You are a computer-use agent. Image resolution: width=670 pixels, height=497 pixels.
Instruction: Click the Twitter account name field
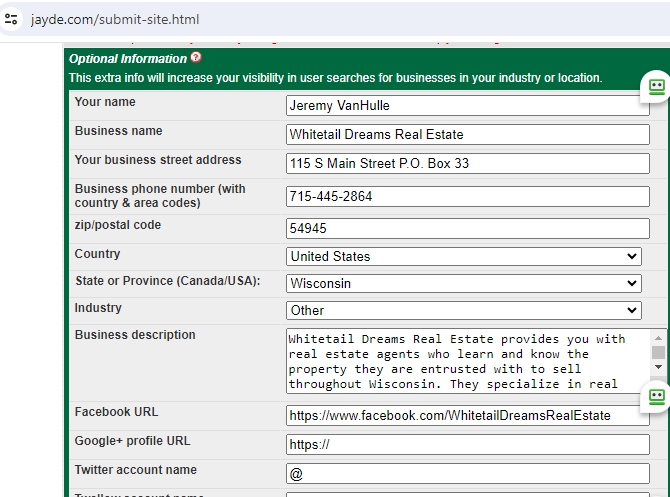coord(467,474)
